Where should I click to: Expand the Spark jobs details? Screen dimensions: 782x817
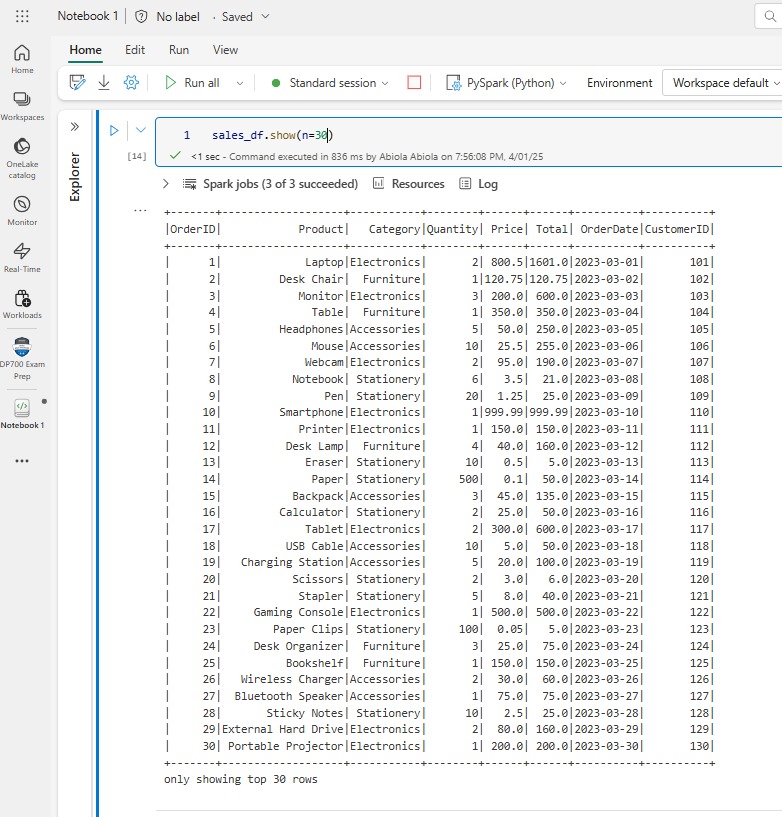coord(166,184)
